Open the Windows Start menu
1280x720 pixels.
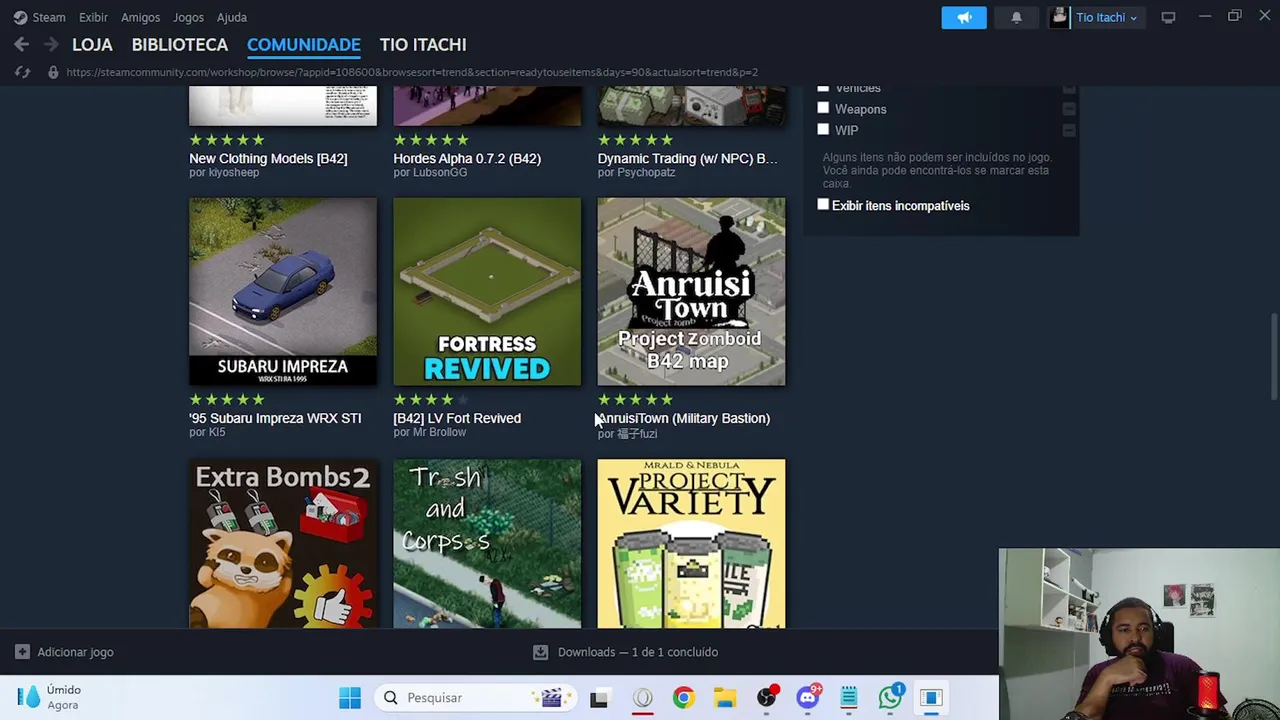click(349, 698)
